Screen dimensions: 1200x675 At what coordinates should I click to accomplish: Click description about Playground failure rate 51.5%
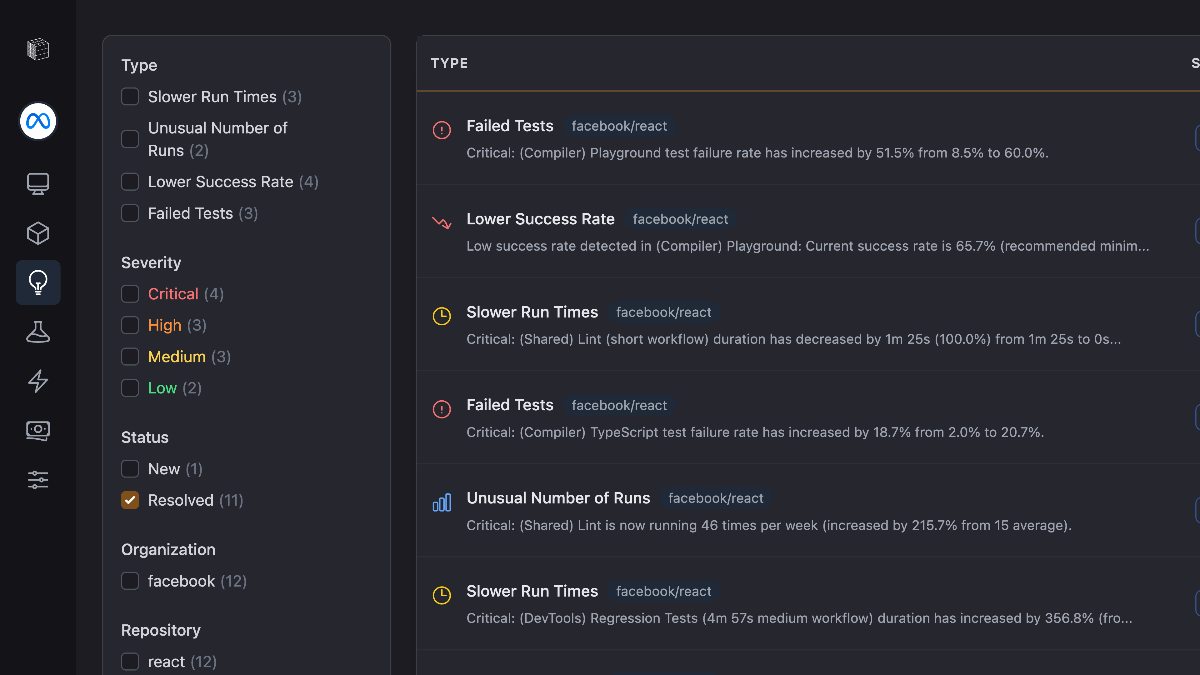757,153
